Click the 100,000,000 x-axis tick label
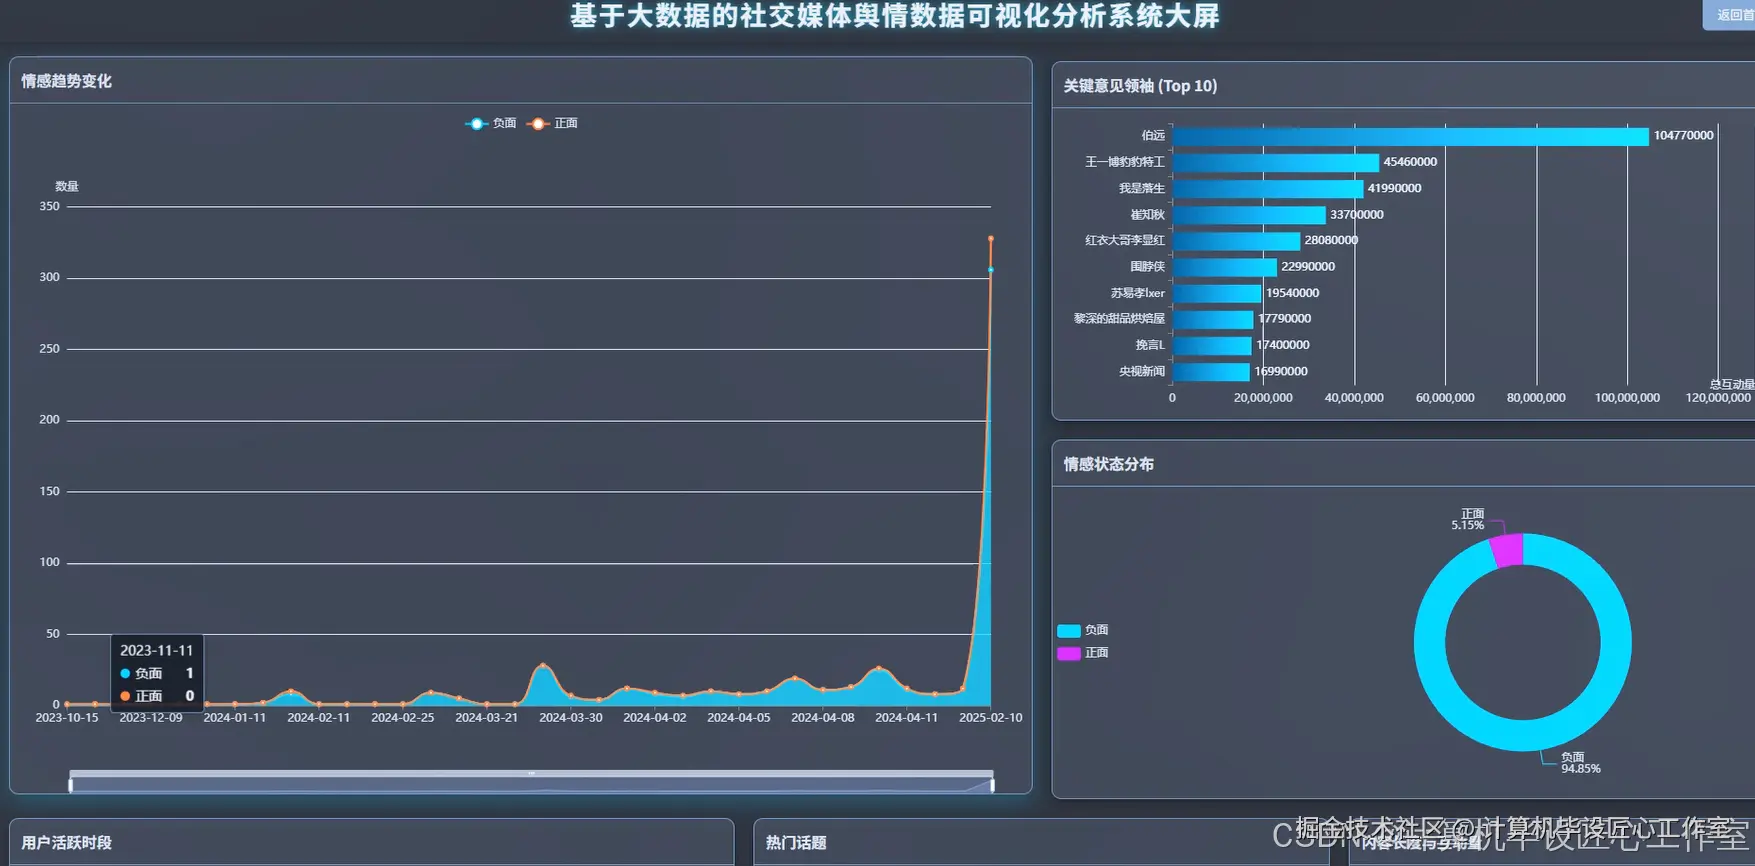Viewport: 1755px width, 866px height. click(1627, 398)
